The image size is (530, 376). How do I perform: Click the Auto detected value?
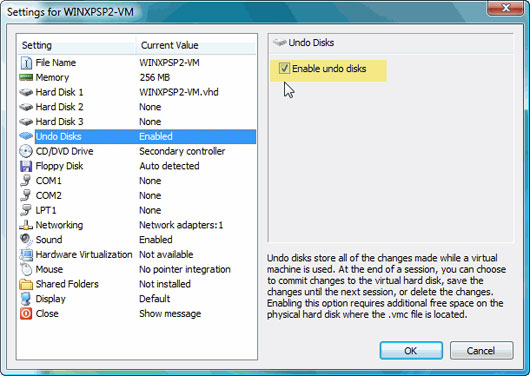click(x=169, y=166)
